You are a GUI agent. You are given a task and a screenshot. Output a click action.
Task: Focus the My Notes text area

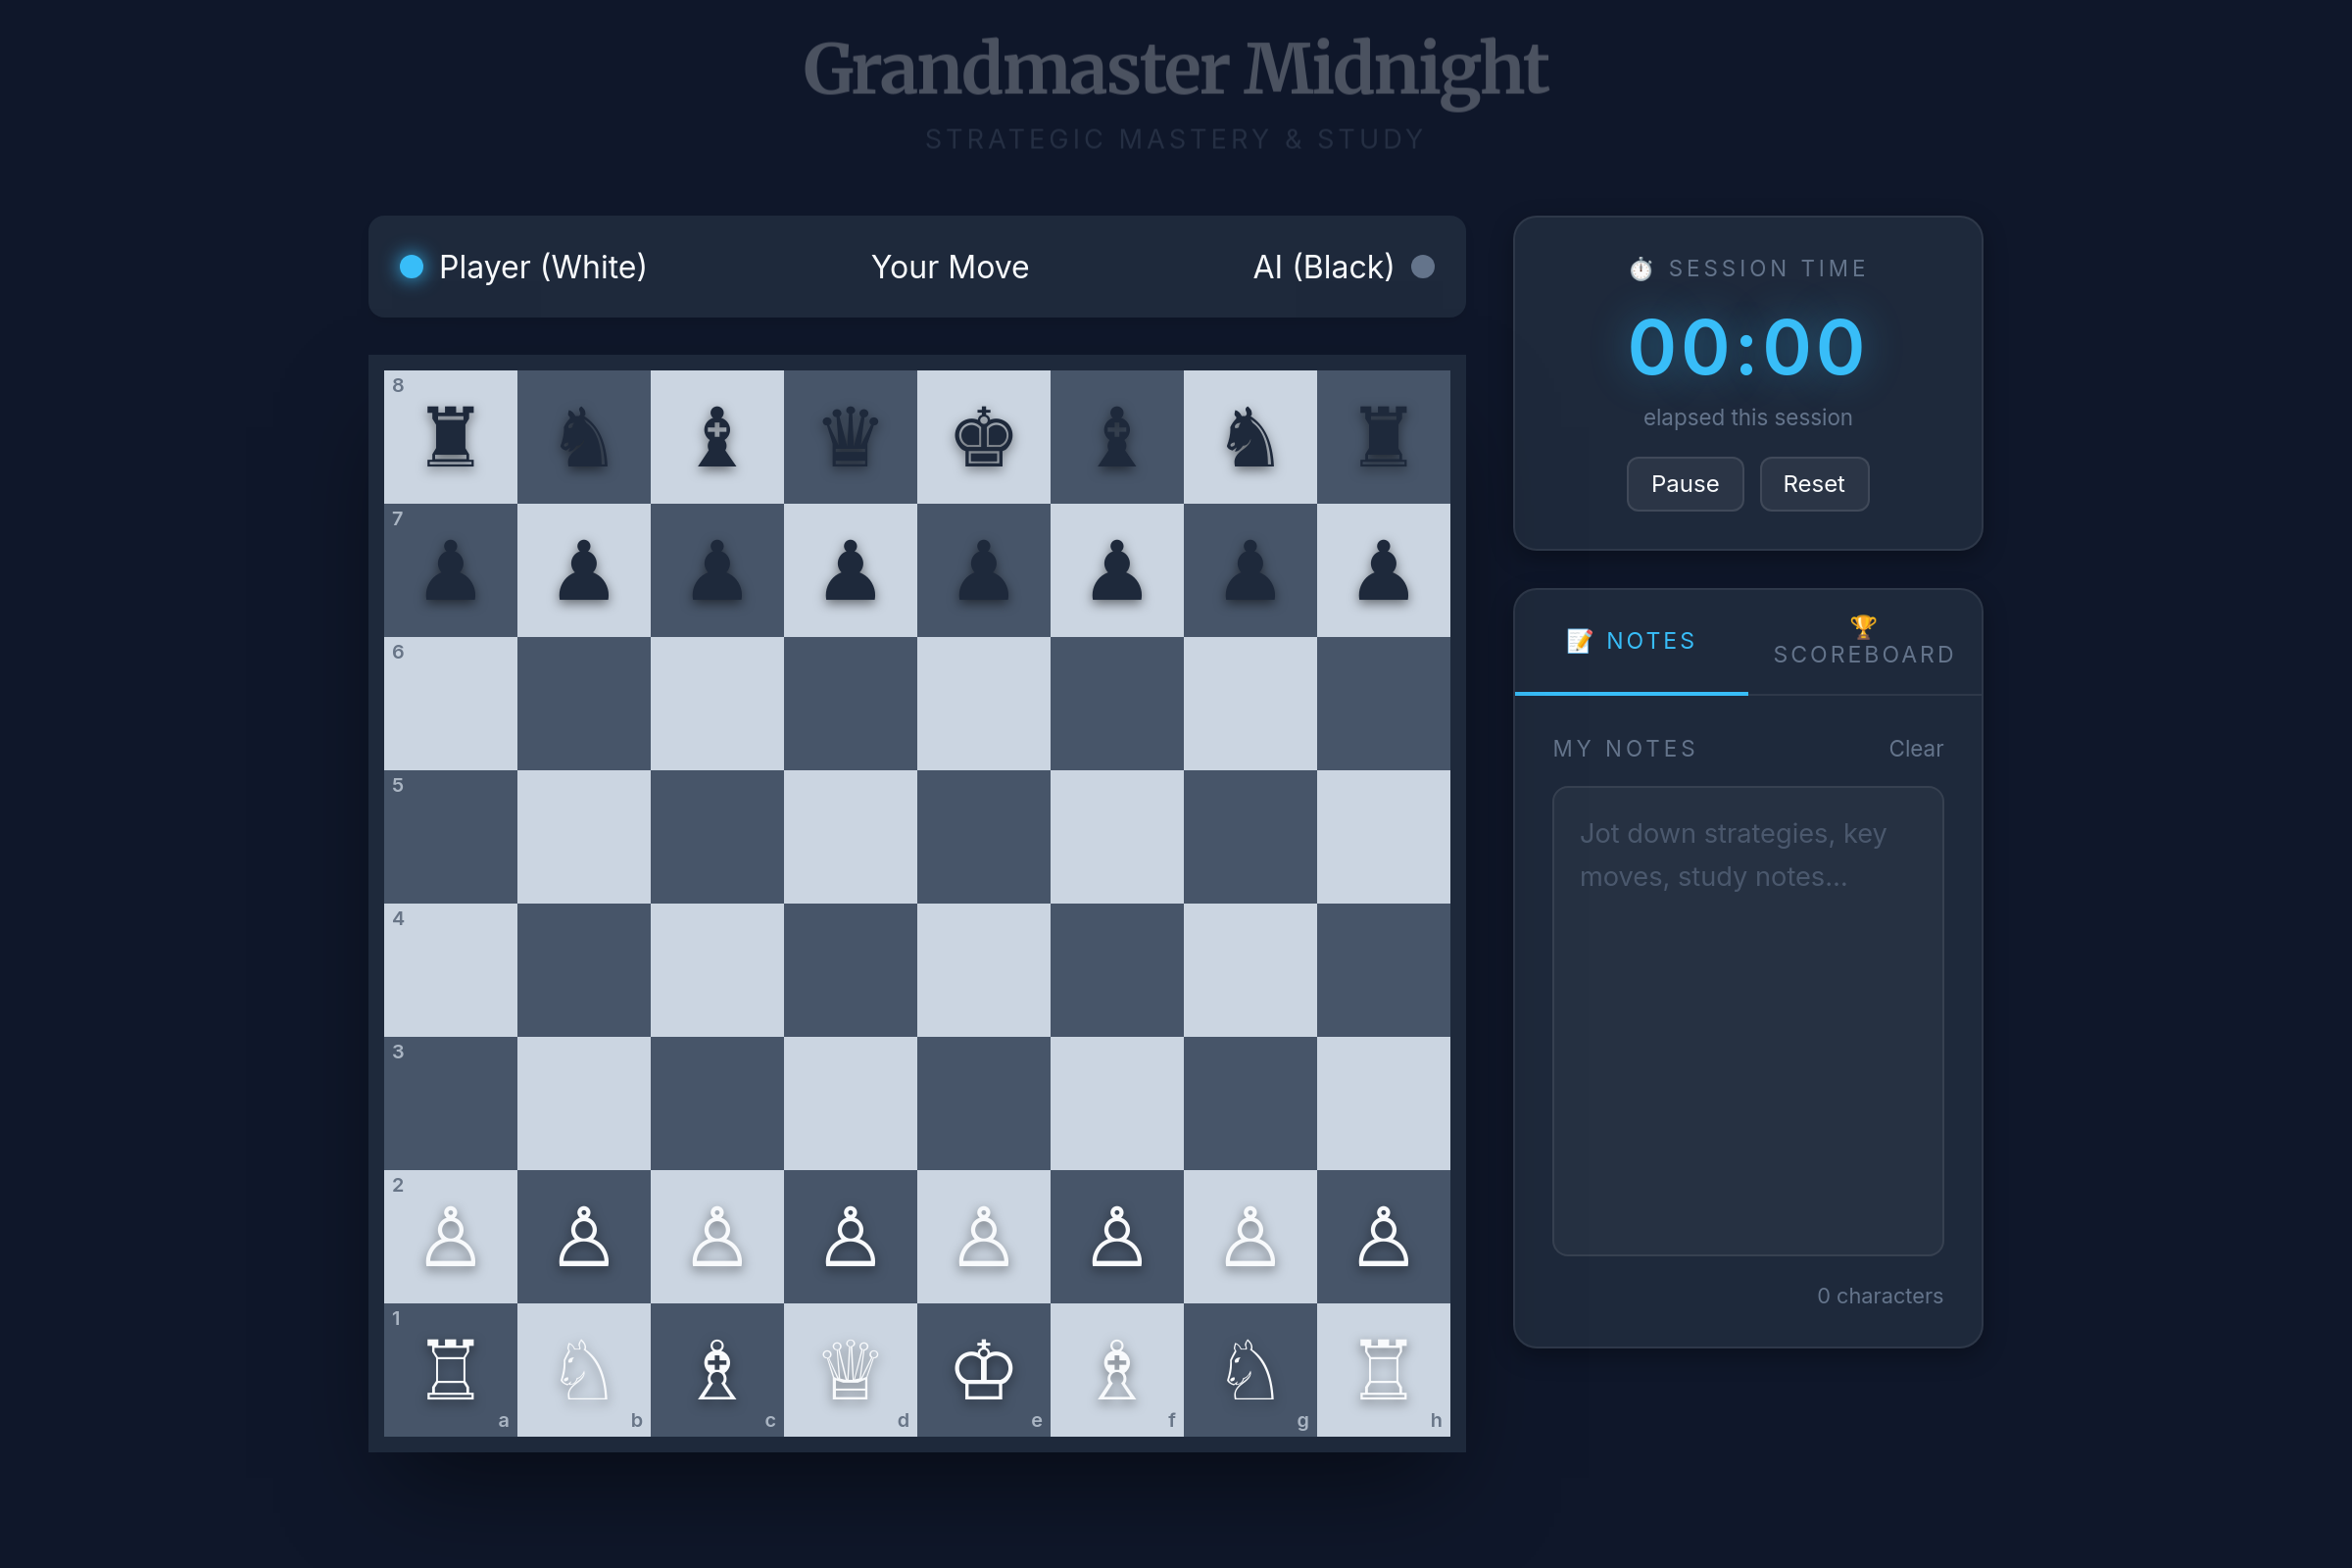tap(1748, 1021)
